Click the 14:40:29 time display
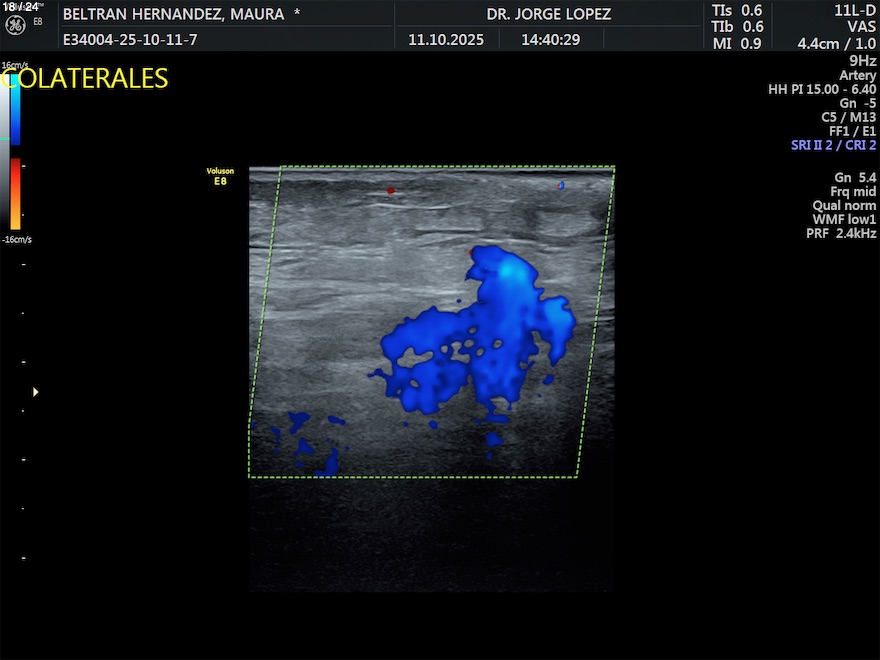The height and width of the screenshot is (660, 880). [x=550, y=40]
